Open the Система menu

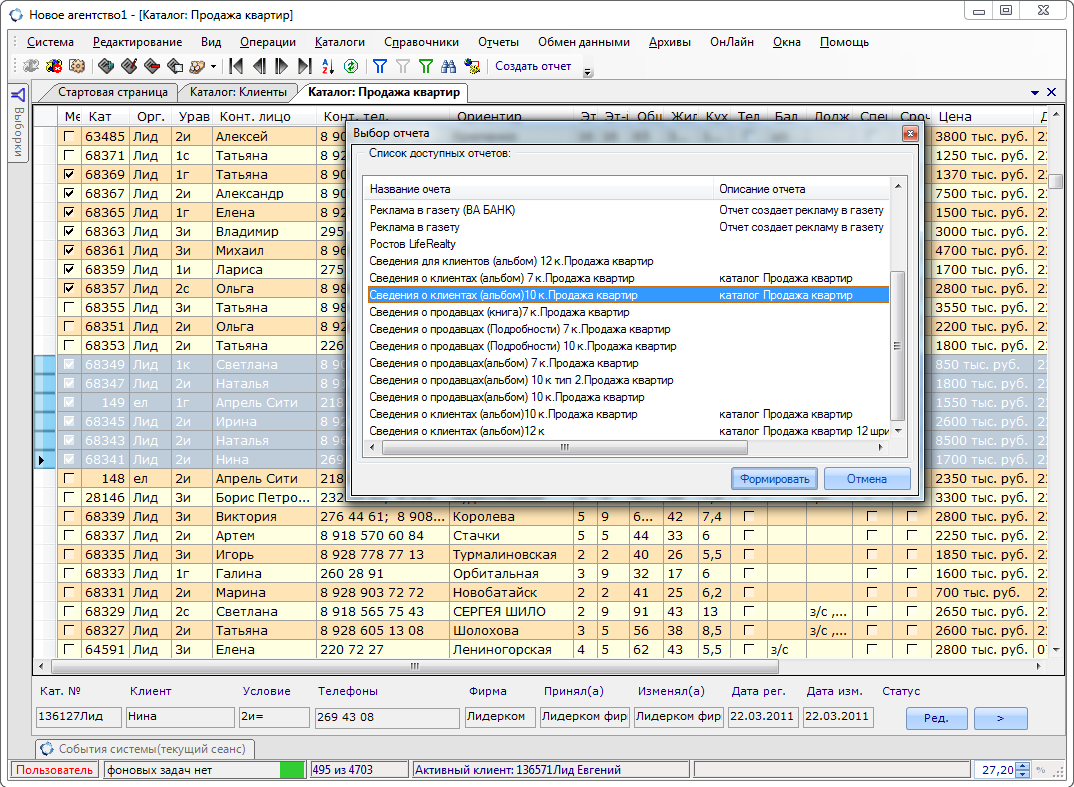click(x=50, y=42)
